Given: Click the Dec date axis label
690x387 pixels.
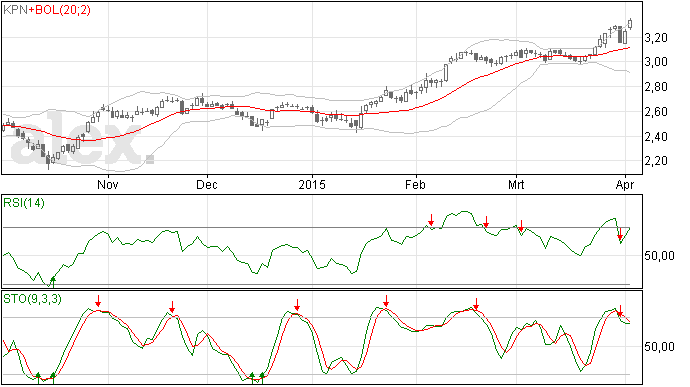Looking at the screenshot, I should click(x=207, y=184).
